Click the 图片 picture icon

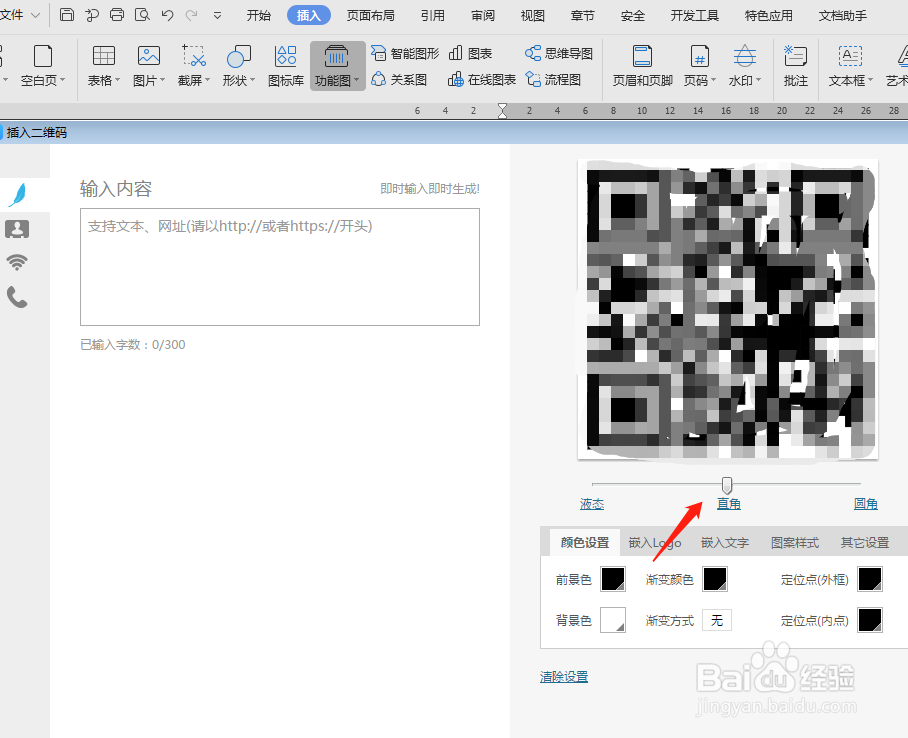tap(149, 56)
